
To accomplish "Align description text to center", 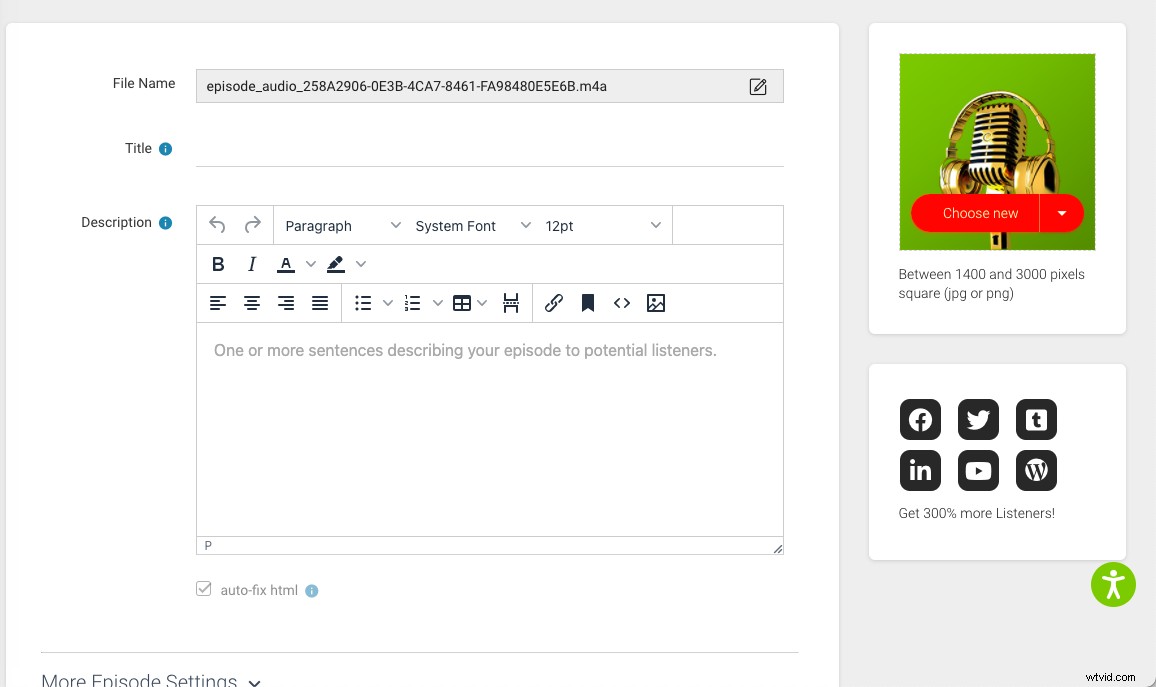I will tap(252, 303).
